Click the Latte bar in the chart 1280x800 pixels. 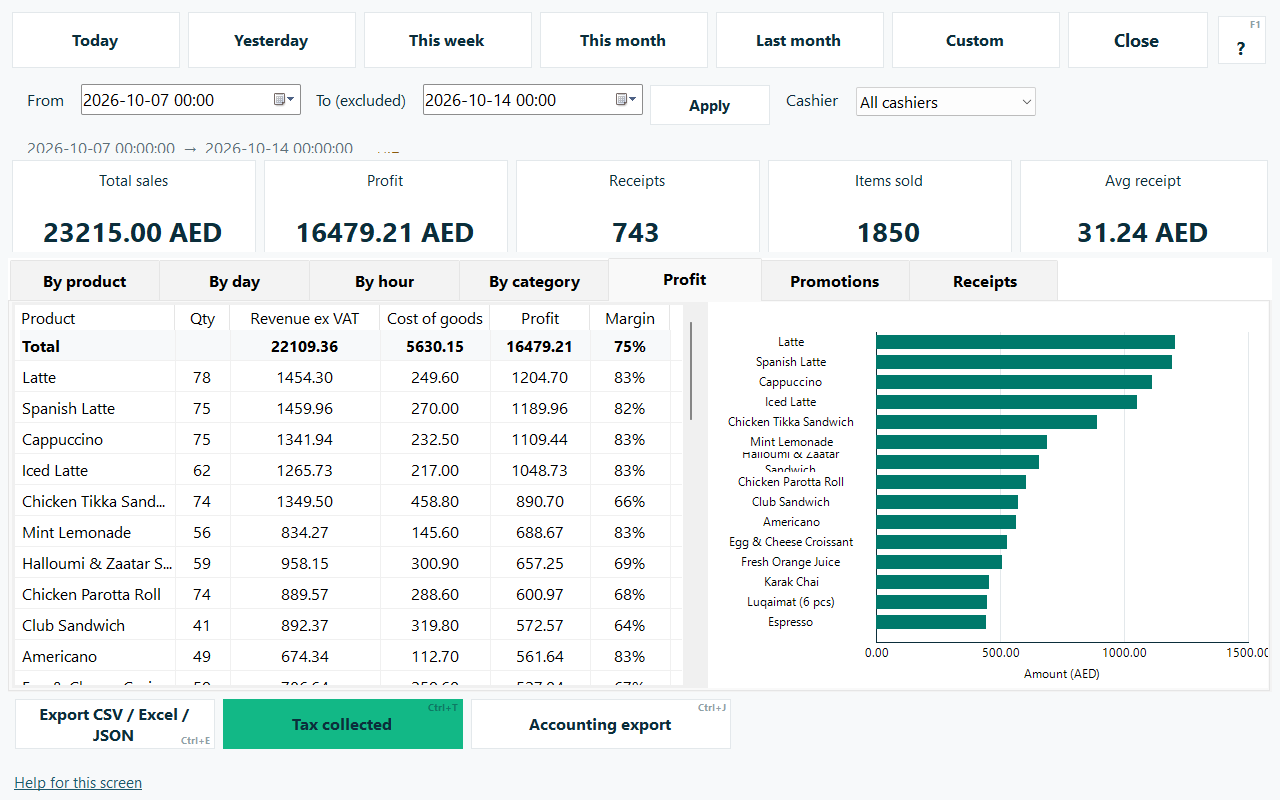tap(1025, 342)
